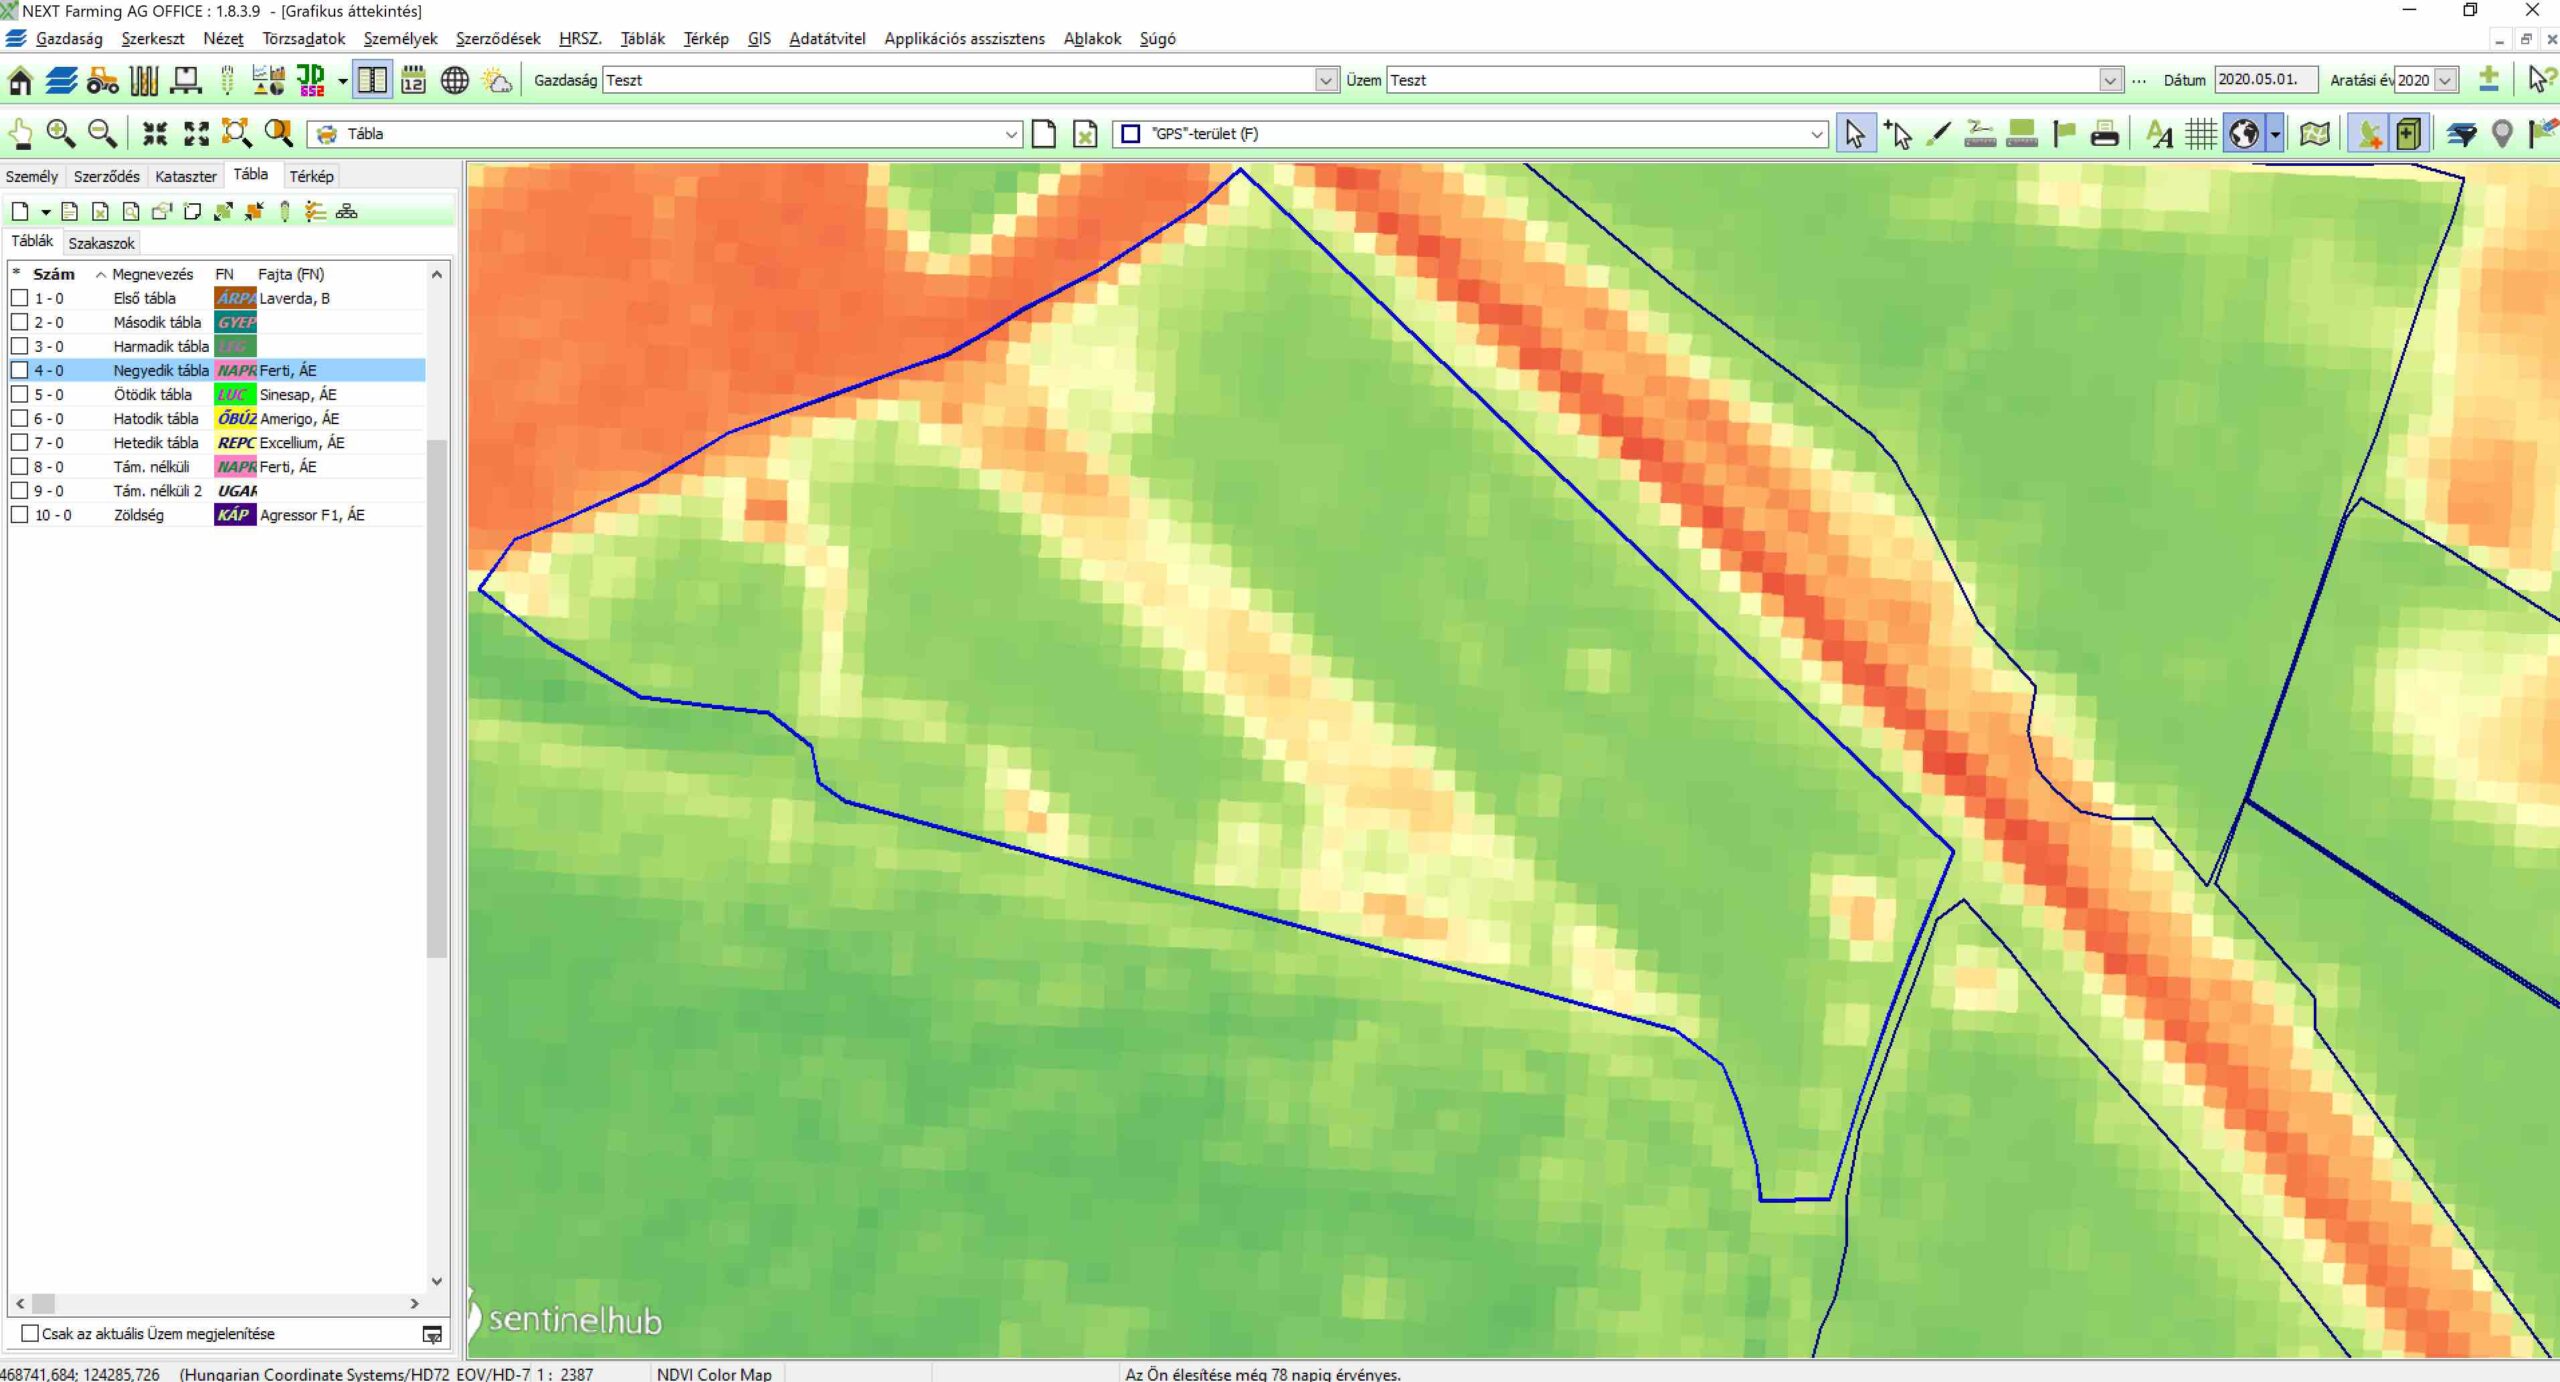Click the calendar icon in main toolbar
2560x1382 pixels.
tap(413, 81)
